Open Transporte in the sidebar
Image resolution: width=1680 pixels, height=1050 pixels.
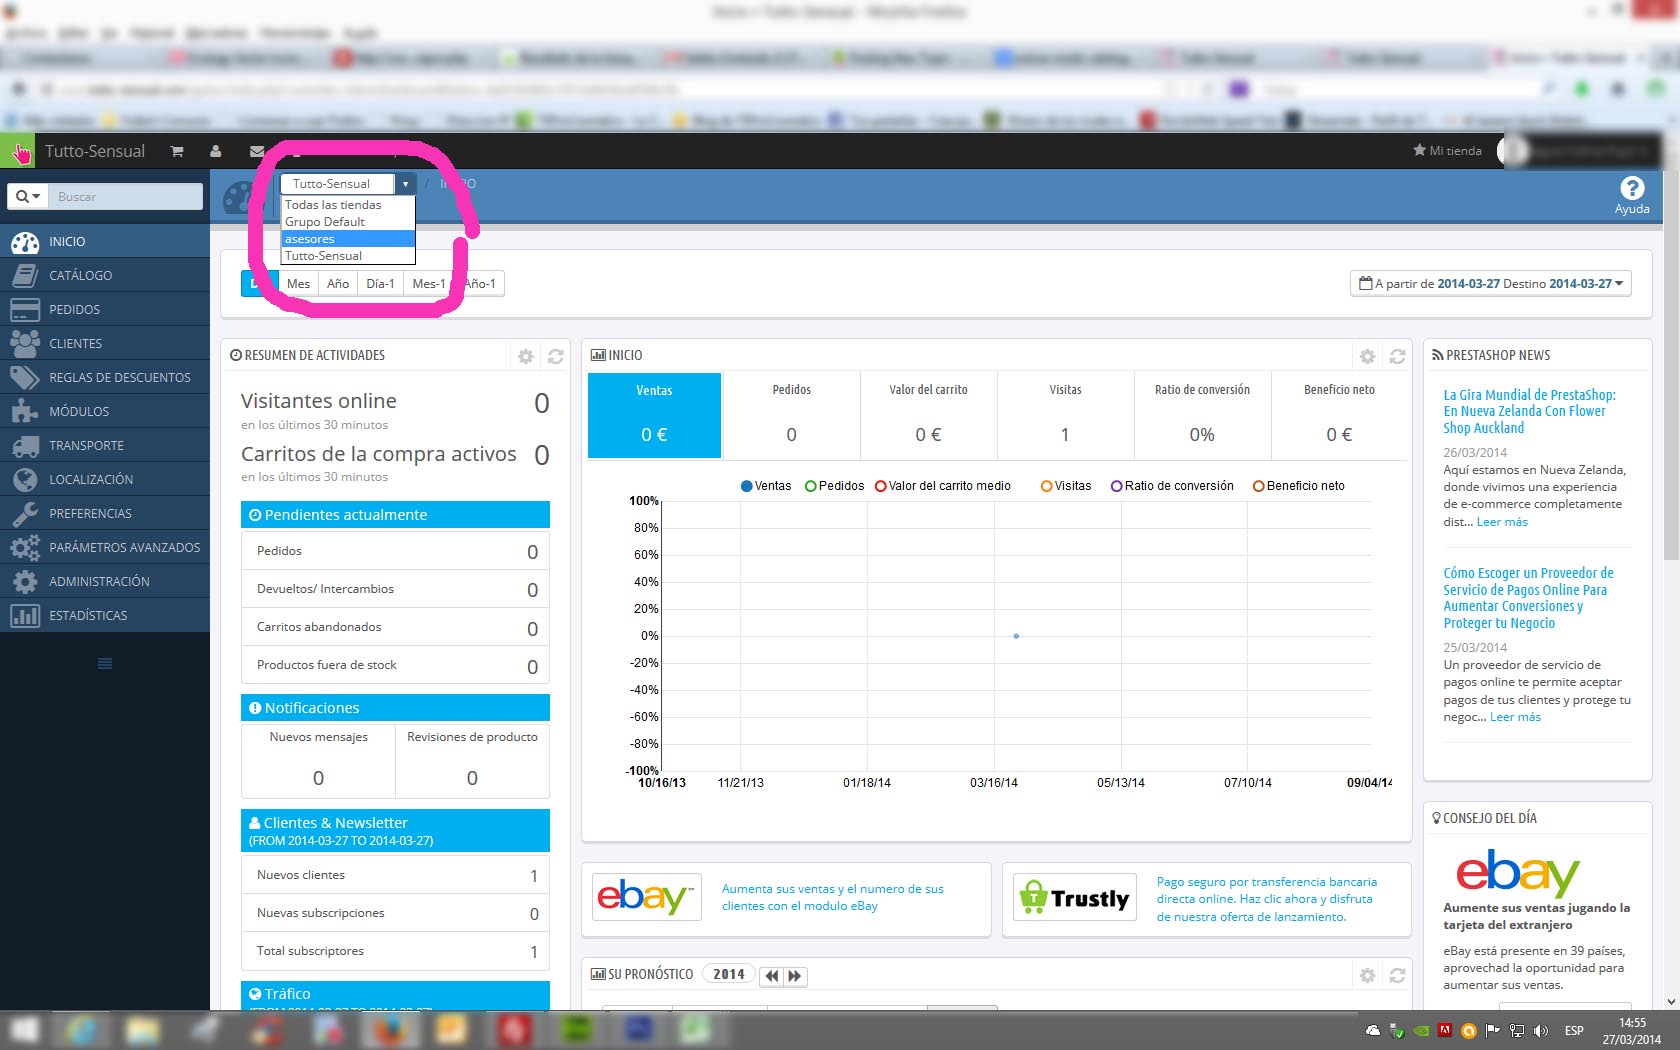105,445
